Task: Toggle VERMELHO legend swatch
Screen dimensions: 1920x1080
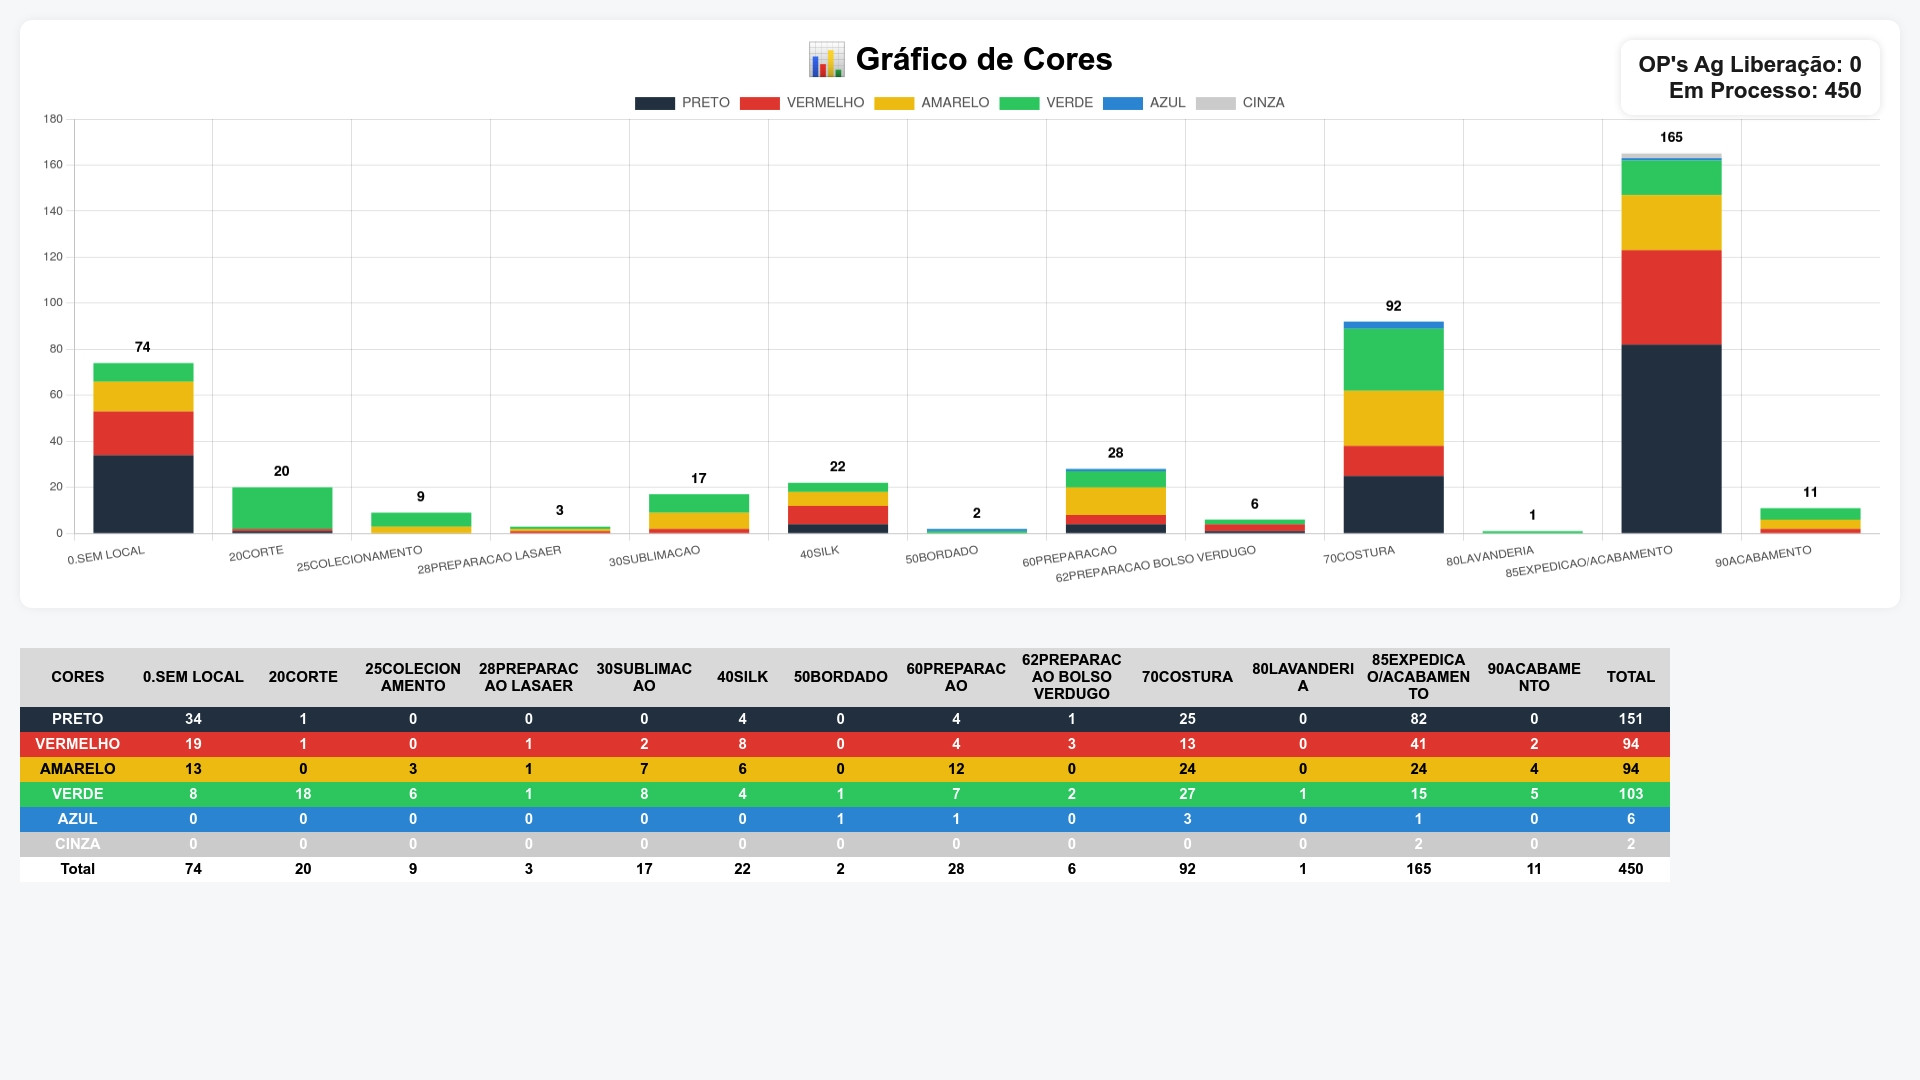Action: [x=759, y=103]
